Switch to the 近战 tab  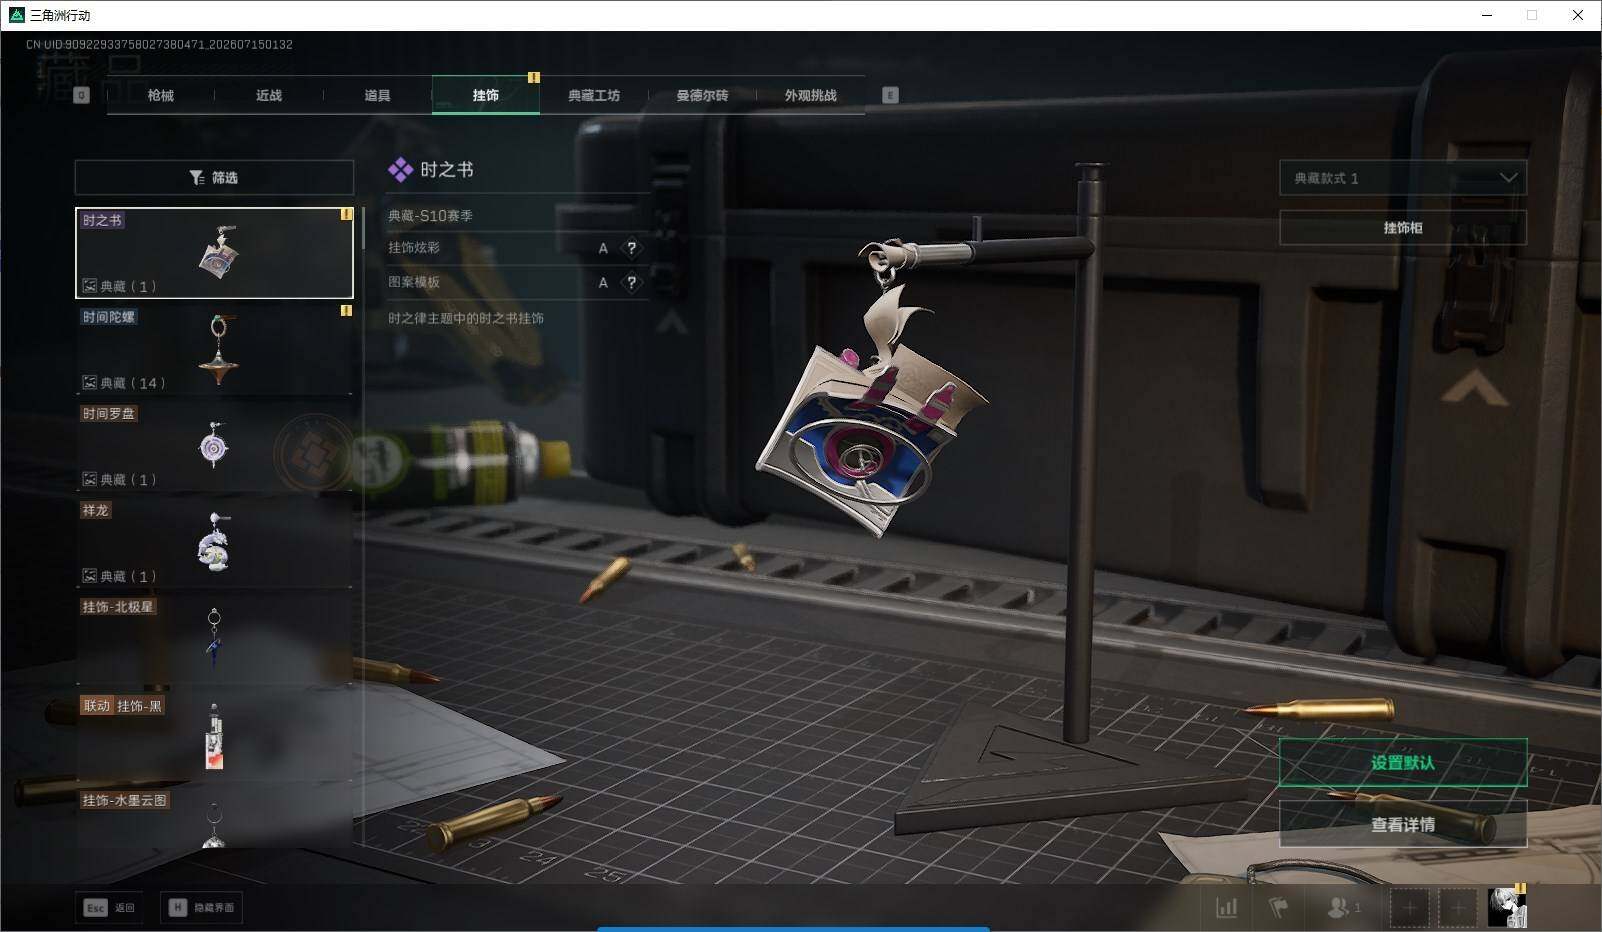(x=269, y=95)
